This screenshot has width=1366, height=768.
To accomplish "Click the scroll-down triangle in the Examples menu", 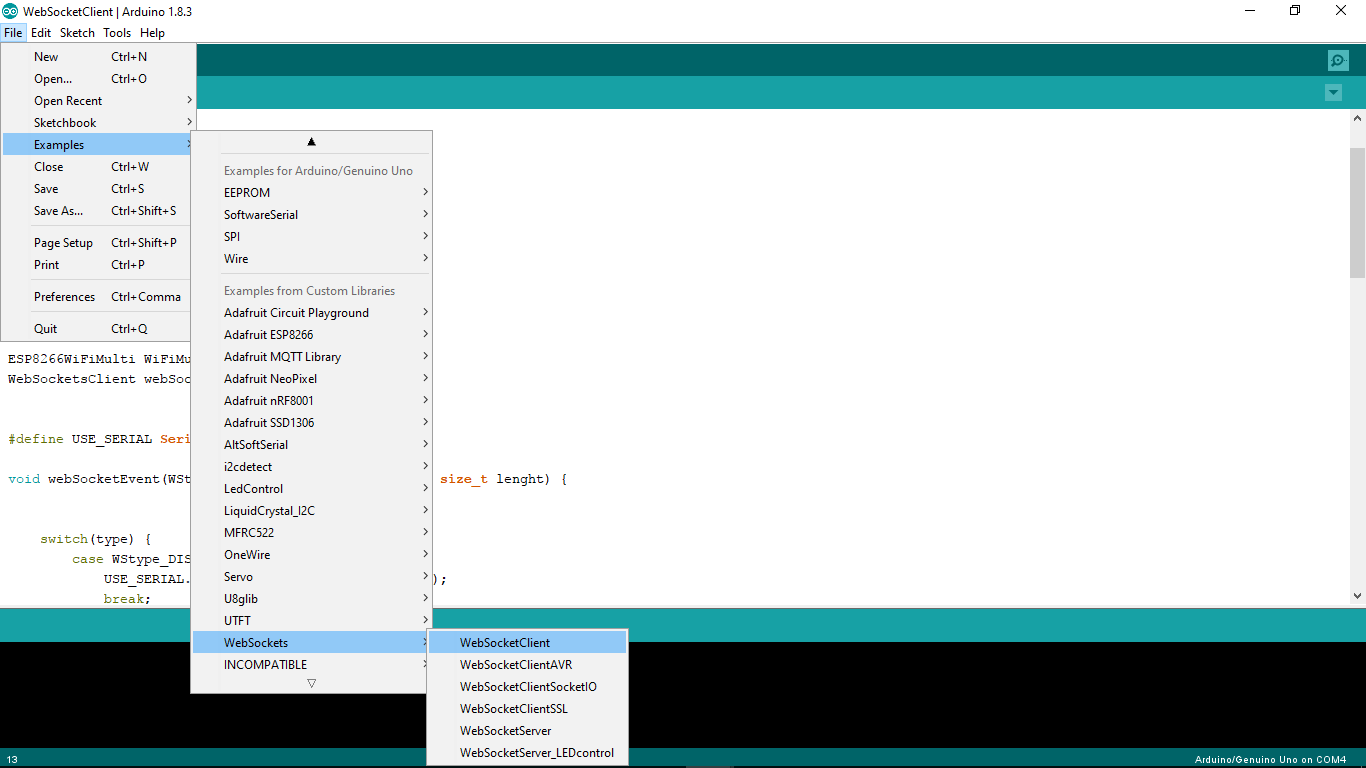I will pos(311,682).
